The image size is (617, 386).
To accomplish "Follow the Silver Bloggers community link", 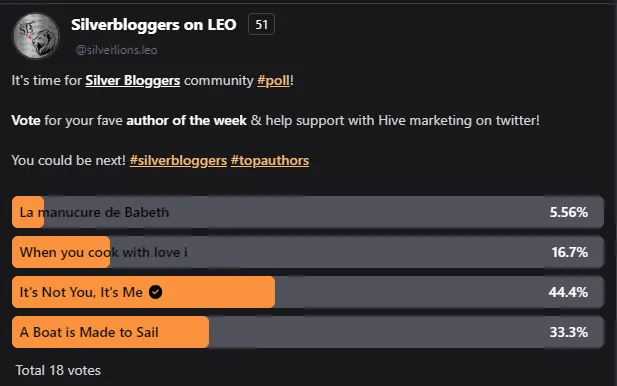I will pyautogui.click(x=133, y=80).
